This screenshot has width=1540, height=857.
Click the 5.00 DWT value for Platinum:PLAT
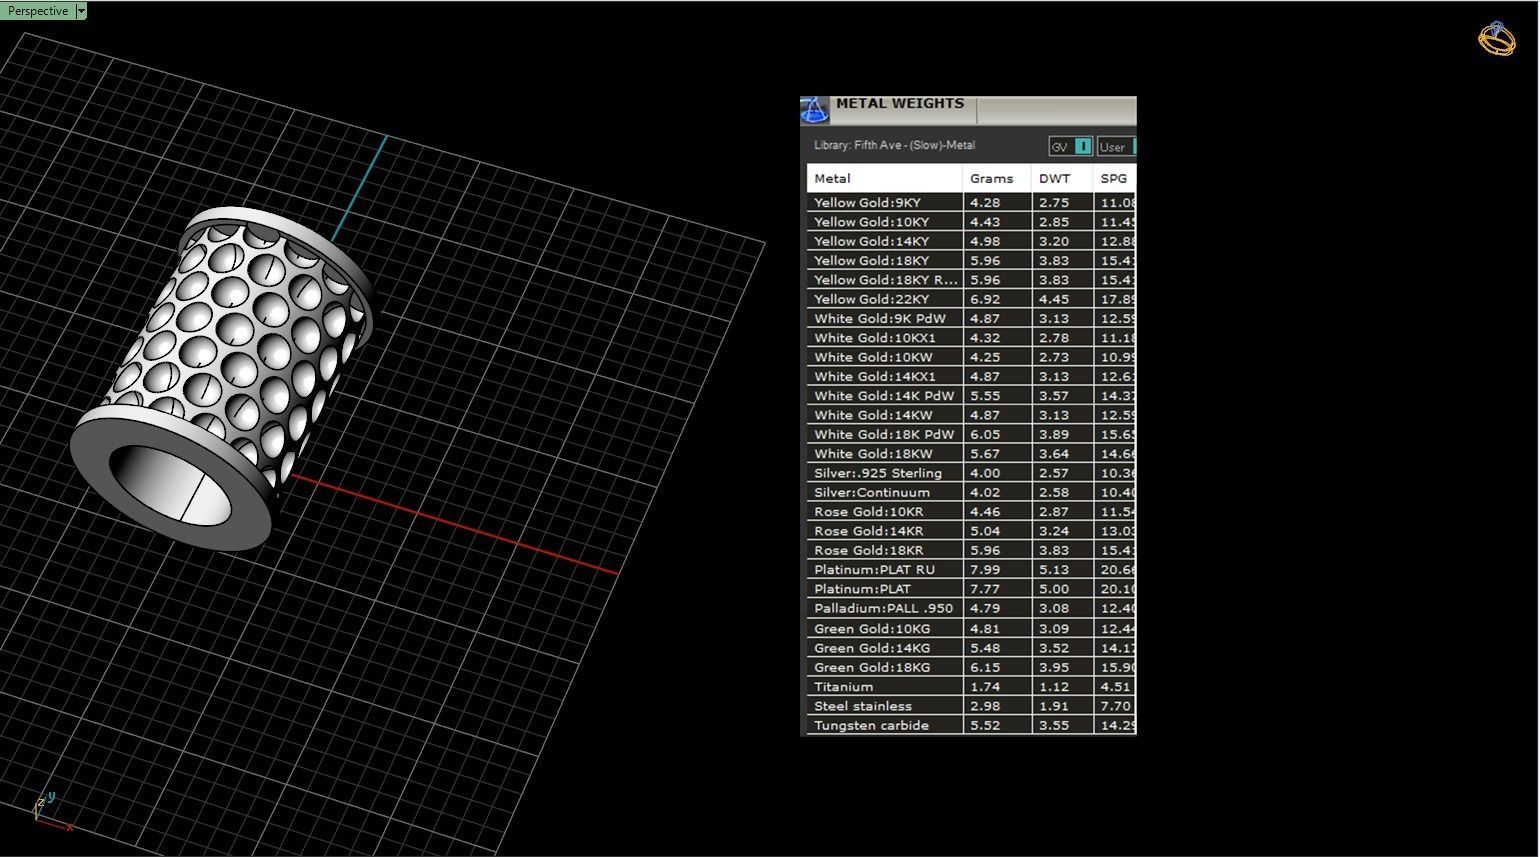coord(1054,589)
